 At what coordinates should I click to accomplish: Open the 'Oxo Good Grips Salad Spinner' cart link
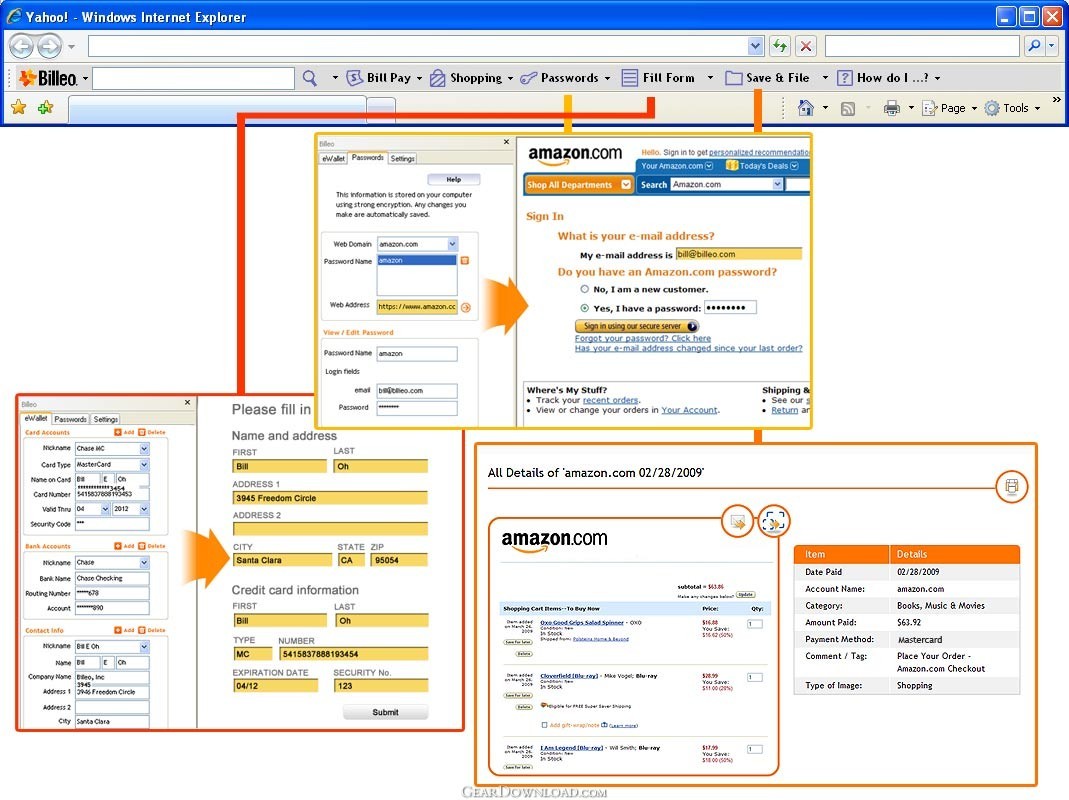pos(582,623)
